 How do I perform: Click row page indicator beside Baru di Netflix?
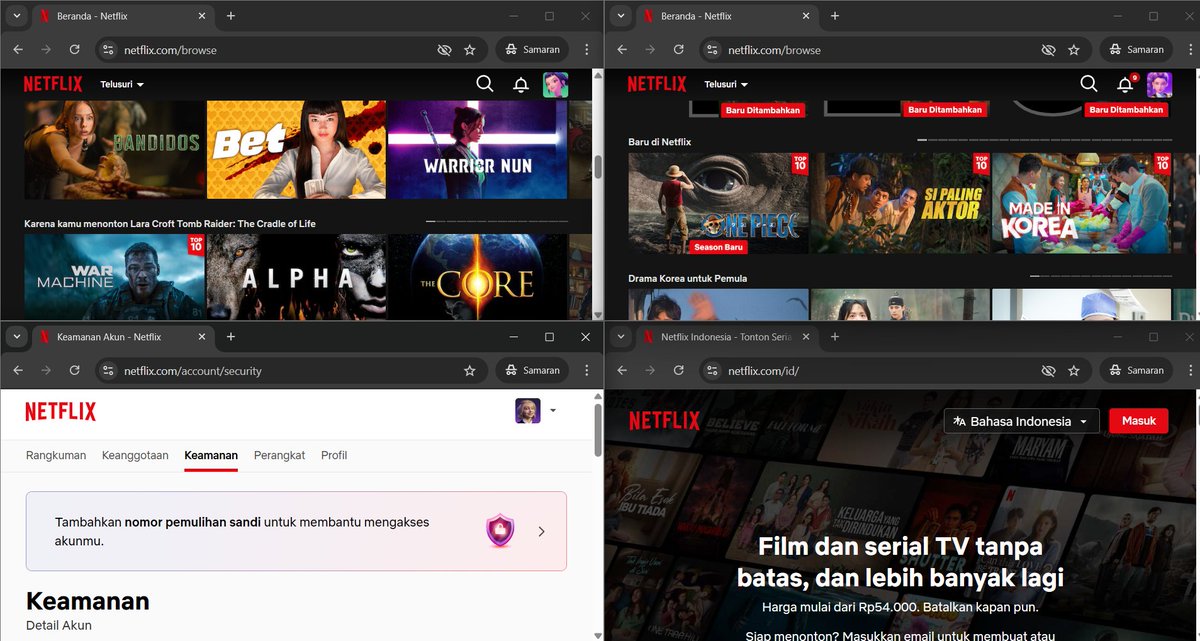(x=1044, y=140)
